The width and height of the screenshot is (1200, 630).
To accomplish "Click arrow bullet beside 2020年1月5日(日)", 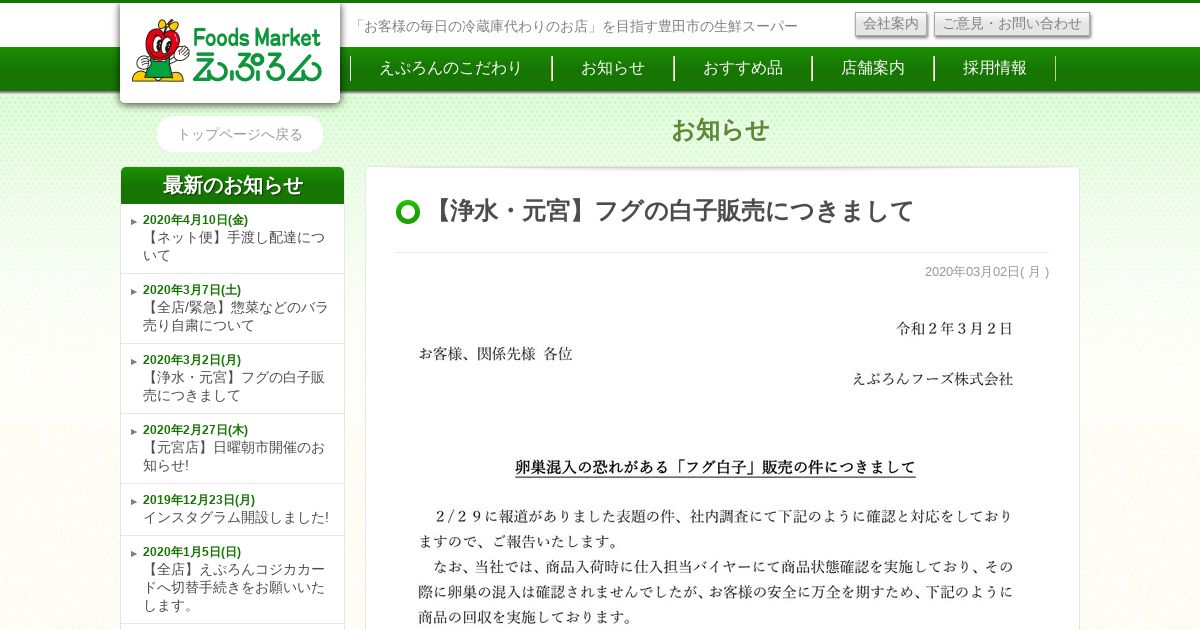I will point(134,553).
